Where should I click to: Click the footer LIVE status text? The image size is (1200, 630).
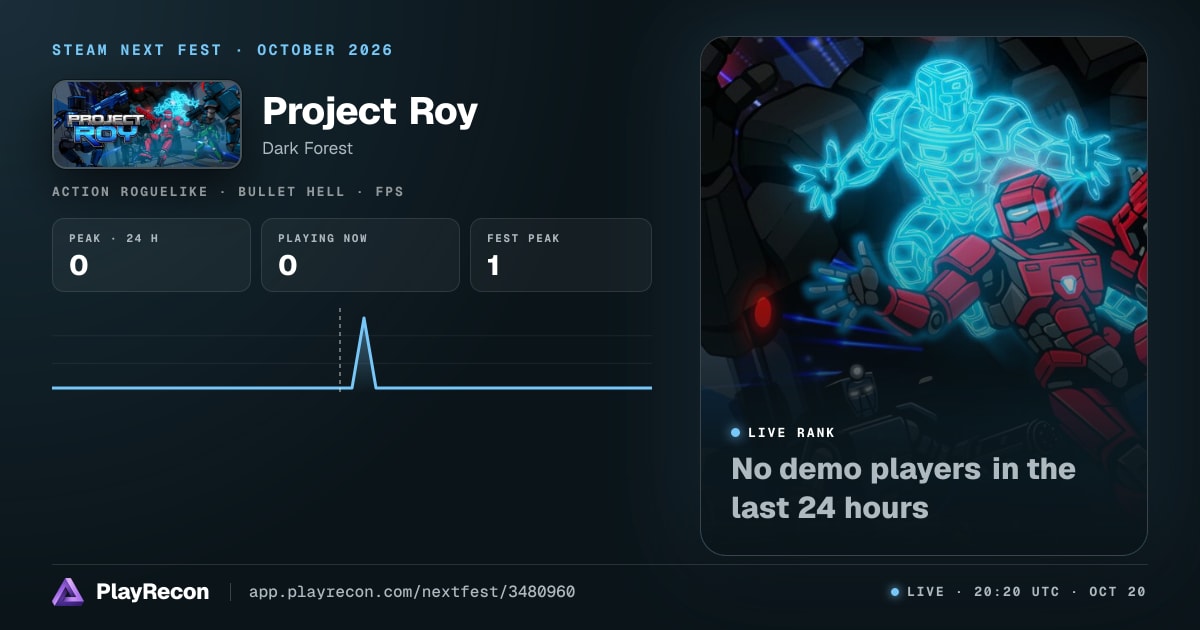coord(925,592)
